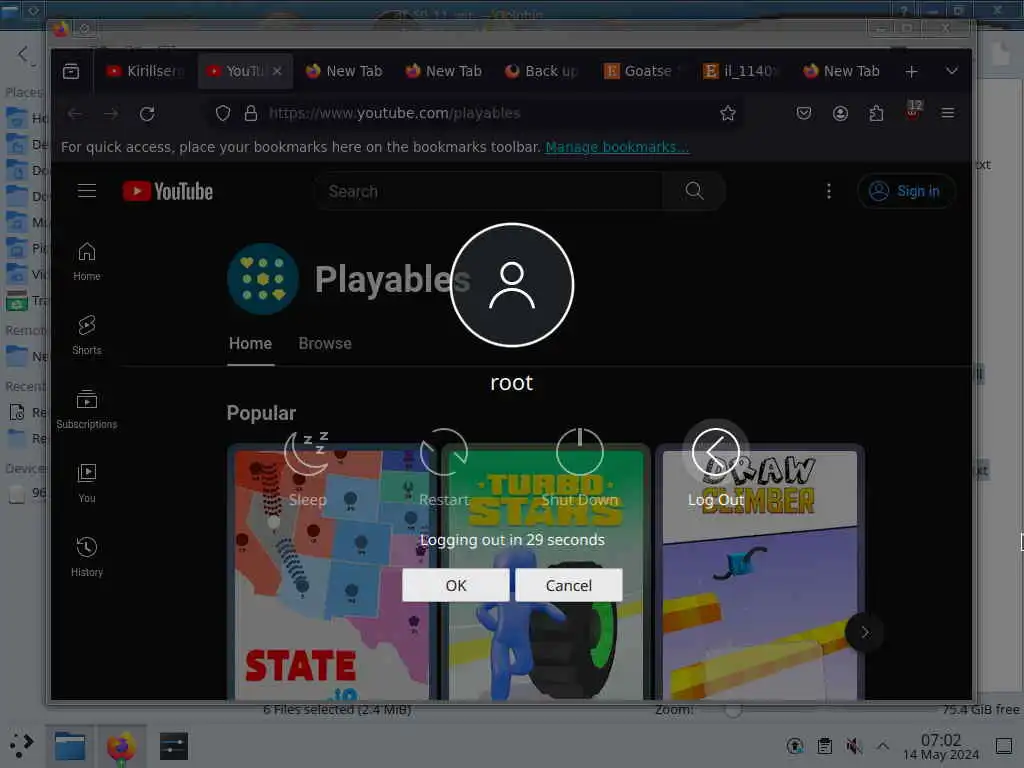The image size is (1024, 768).
Task: Open the Manage bookmarks link
Action: pyautogui.click(x=616, y=147)
